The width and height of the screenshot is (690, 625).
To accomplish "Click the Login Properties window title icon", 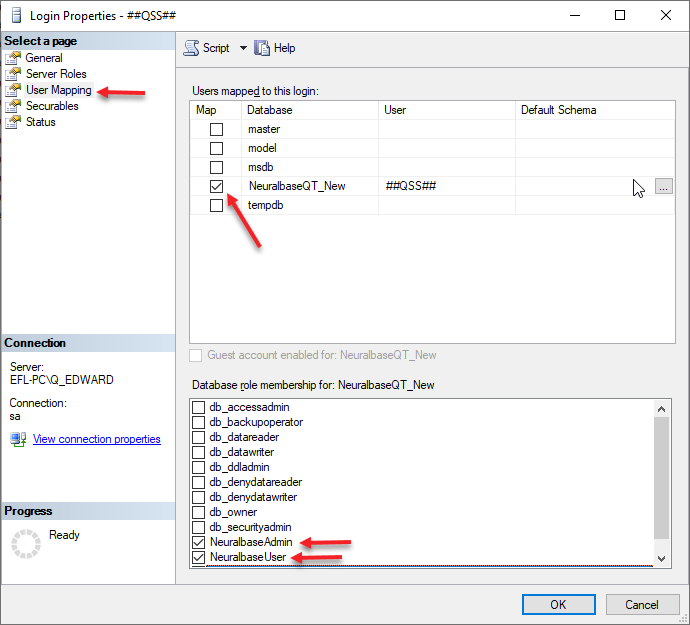I will [x=16, y=15].
